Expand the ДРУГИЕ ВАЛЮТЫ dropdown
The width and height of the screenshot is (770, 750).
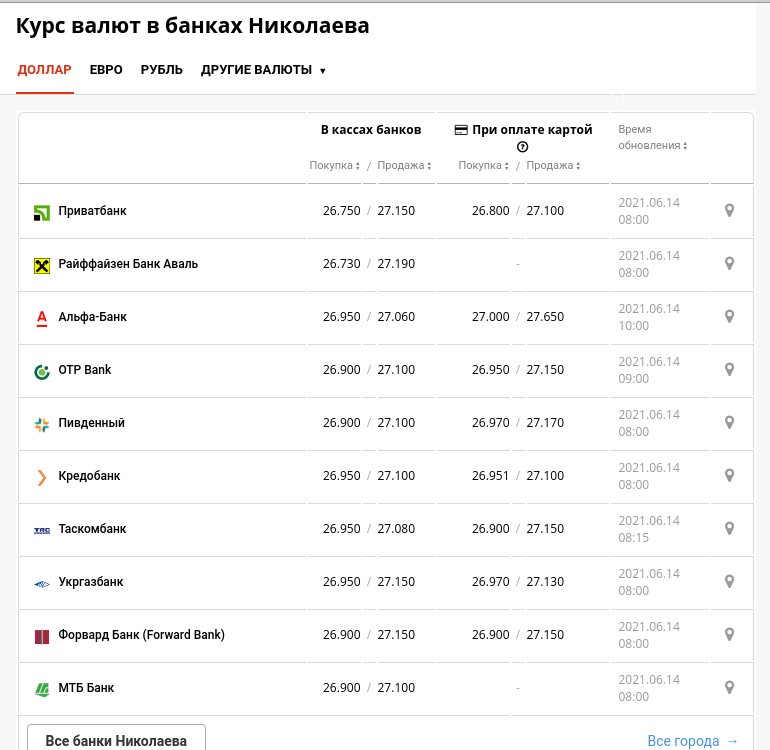point(263,70)
